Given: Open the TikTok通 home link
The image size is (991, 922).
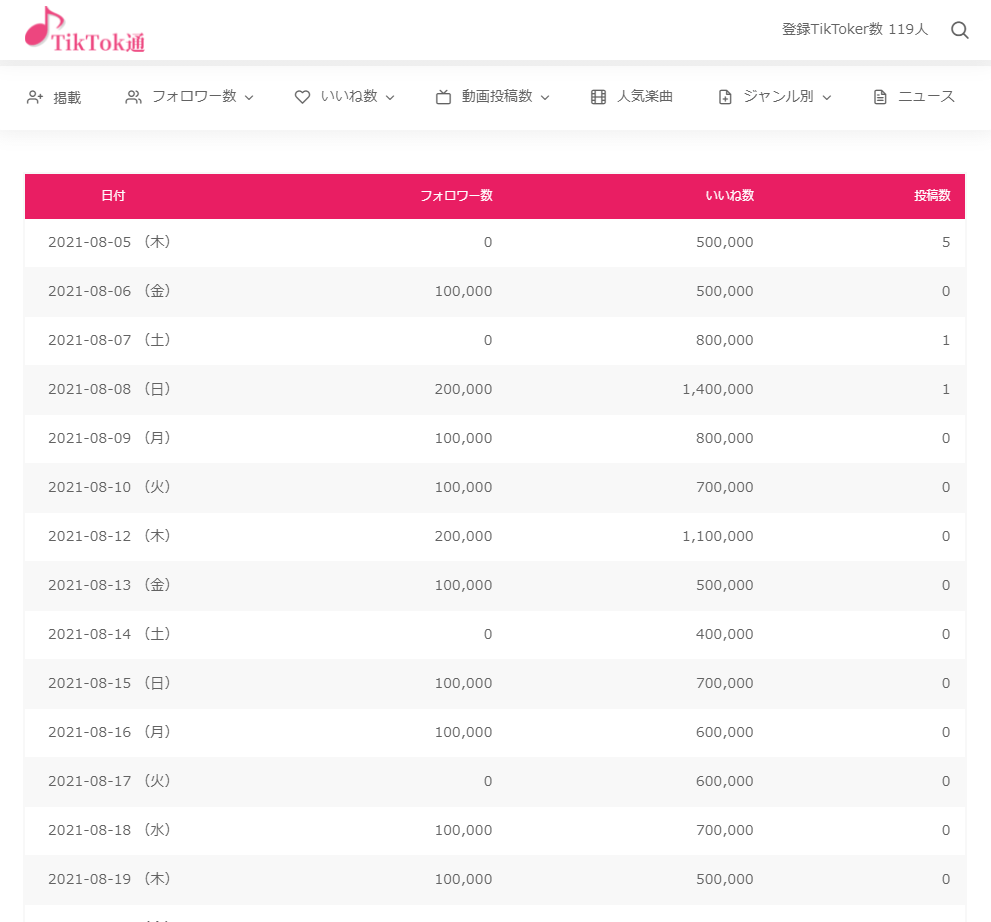Looking at the screenshot, I should [x=84, y=29].
